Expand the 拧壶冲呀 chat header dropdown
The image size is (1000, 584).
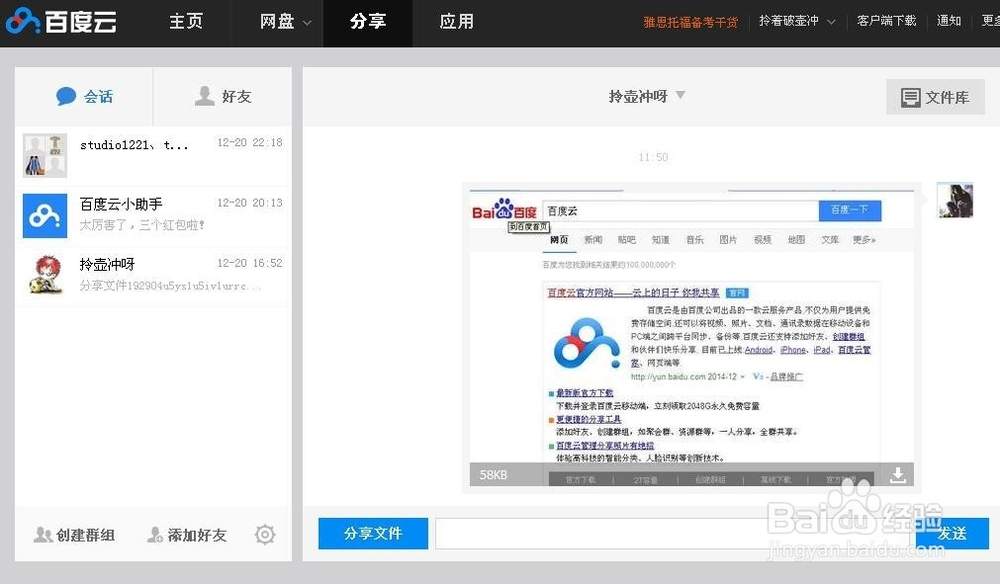pos(680,95)
